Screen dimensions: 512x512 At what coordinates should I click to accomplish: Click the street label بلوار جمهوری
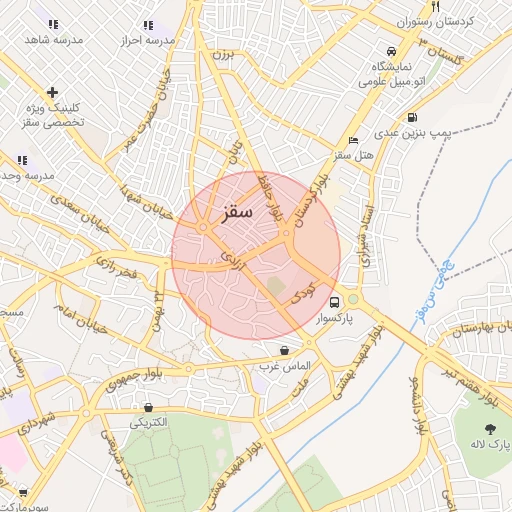point(134,380)
